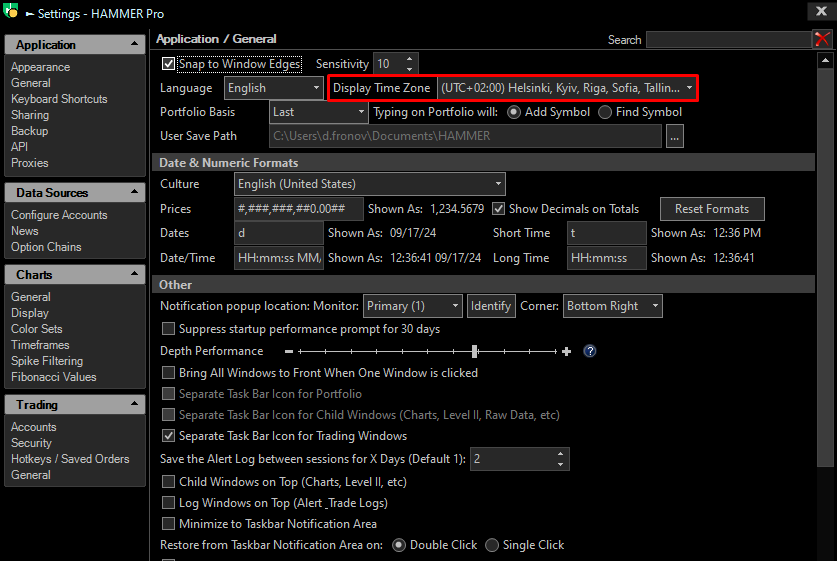Image resolution: width=837 pixels, height=561 pixels.
Task: Enable Bring All Windows to Front checkbox
Action: 168,373
